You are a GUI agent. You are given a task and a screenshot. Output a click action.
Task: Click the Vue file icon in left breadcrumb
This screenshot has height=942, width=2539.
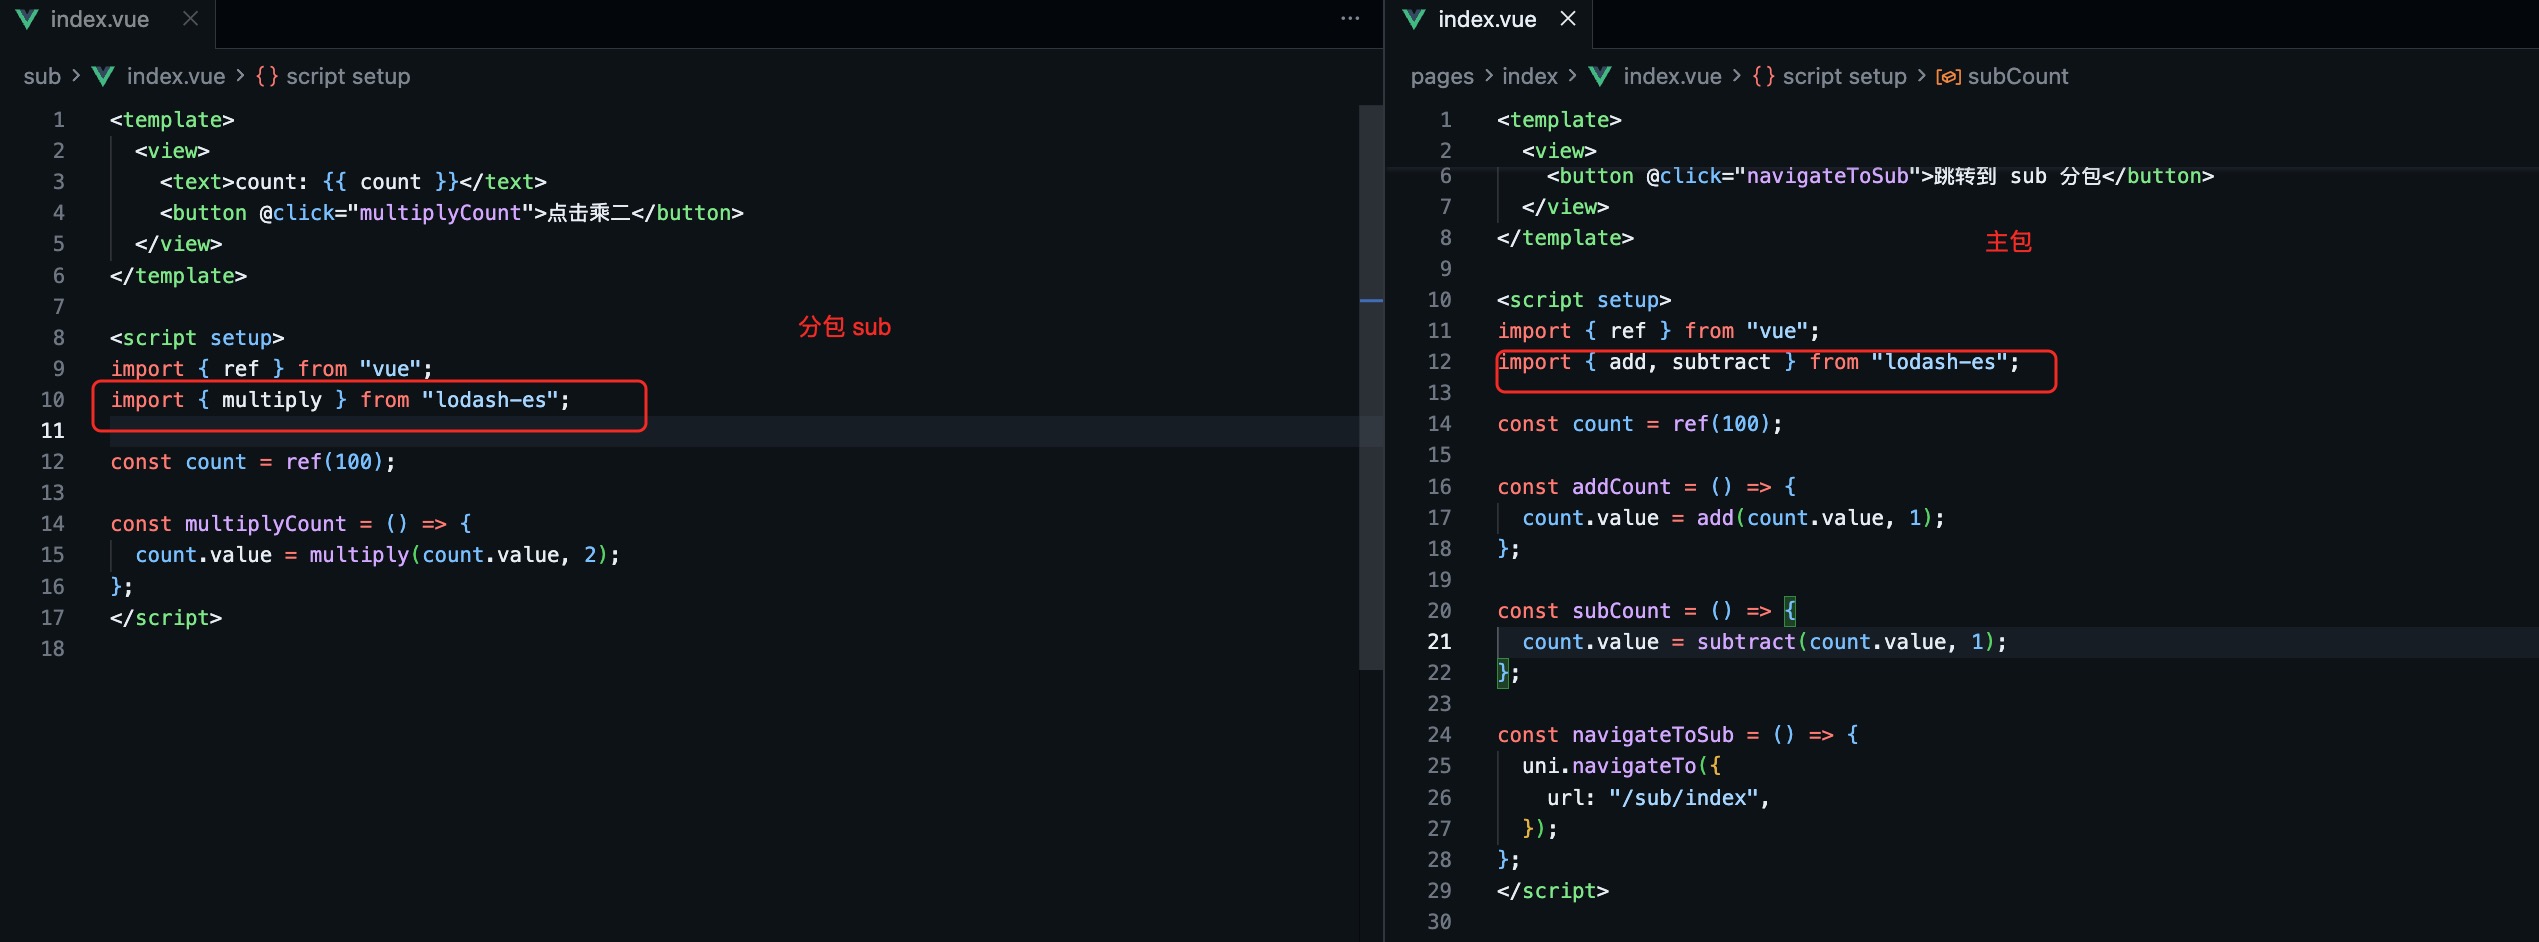point(103,76)
